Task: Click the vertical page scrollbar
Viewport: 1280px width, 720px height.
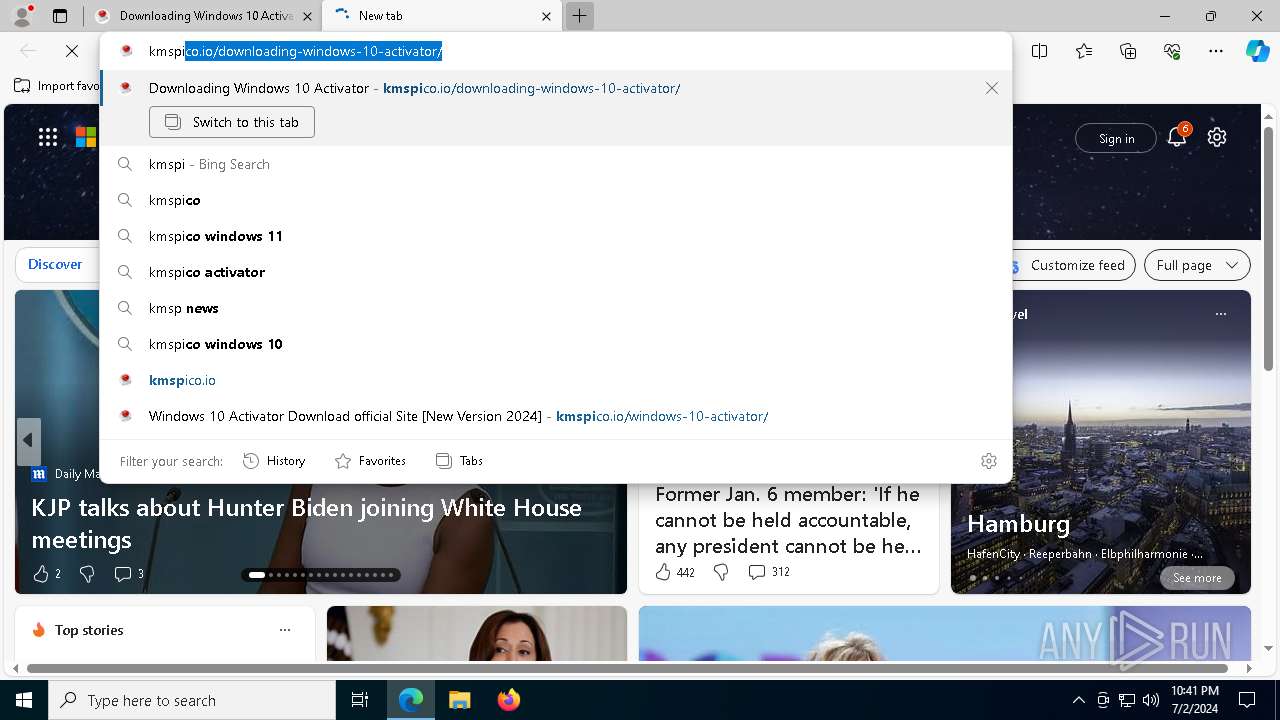Action: pos(1268,248)
